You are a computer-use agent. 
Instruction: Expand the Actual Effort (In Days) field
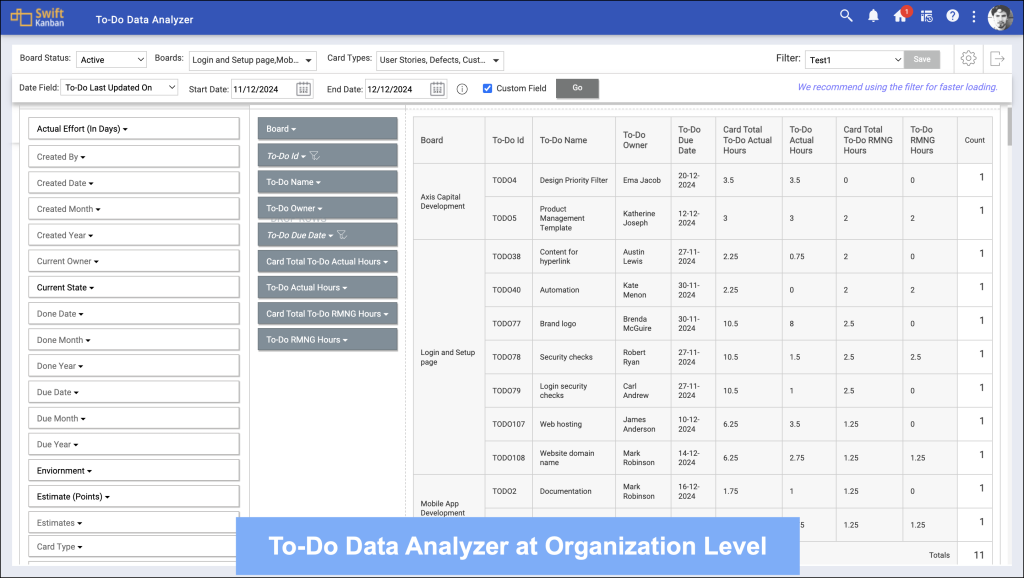(x=134, y=129)
